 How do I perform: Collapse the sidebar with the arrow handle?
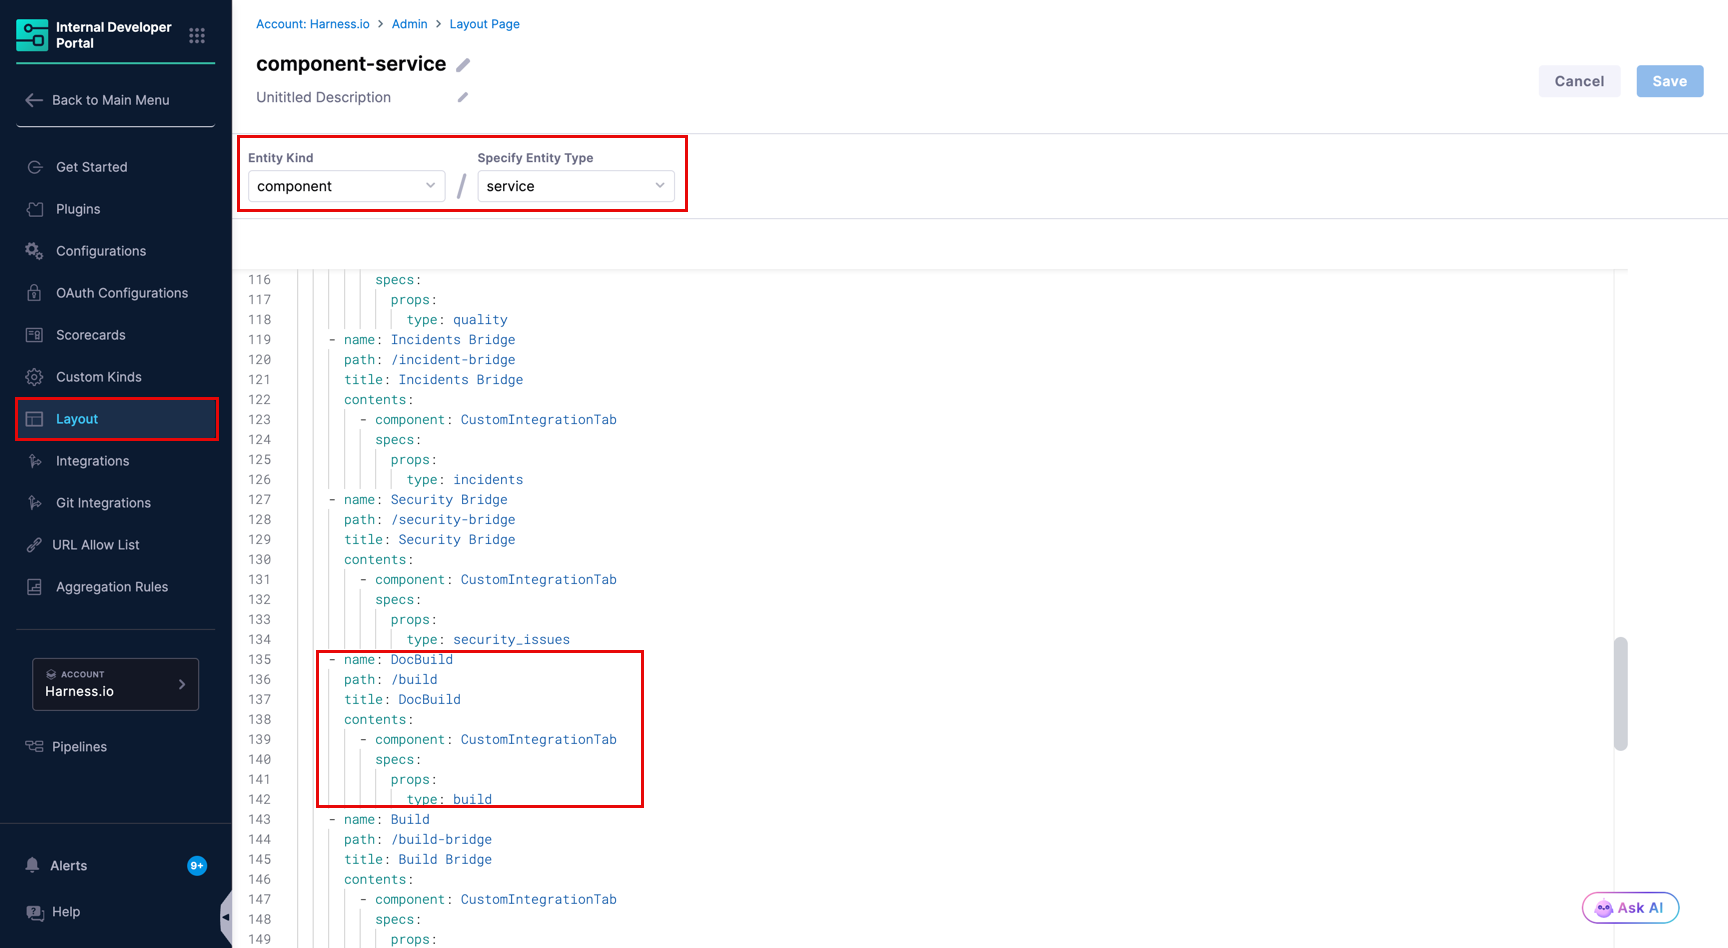coord(226,917)
